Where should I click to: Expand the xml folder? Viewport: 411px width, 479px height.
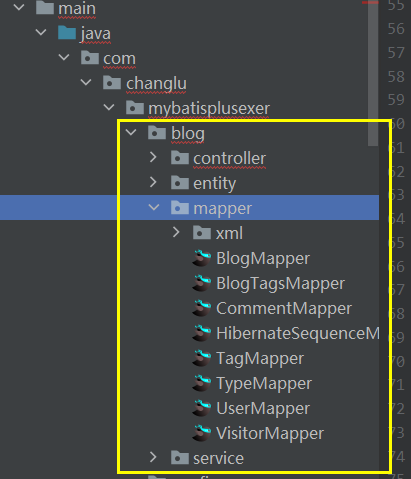pyautogui.click(x=176, y=232)
